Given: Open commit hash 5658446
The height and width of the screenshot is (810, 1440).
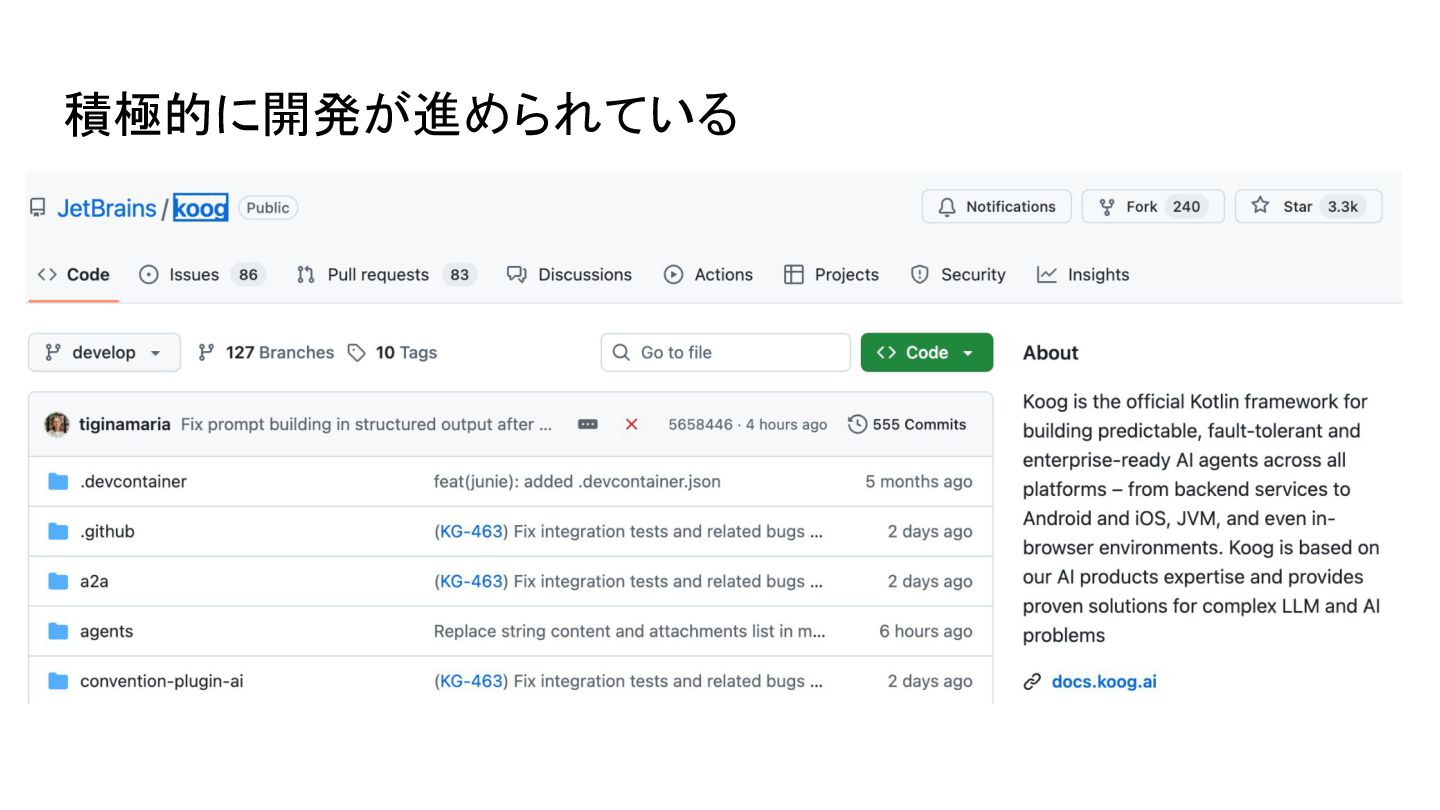Looking at the screenshot, I should pyautogui.click(x=700, y=424).
